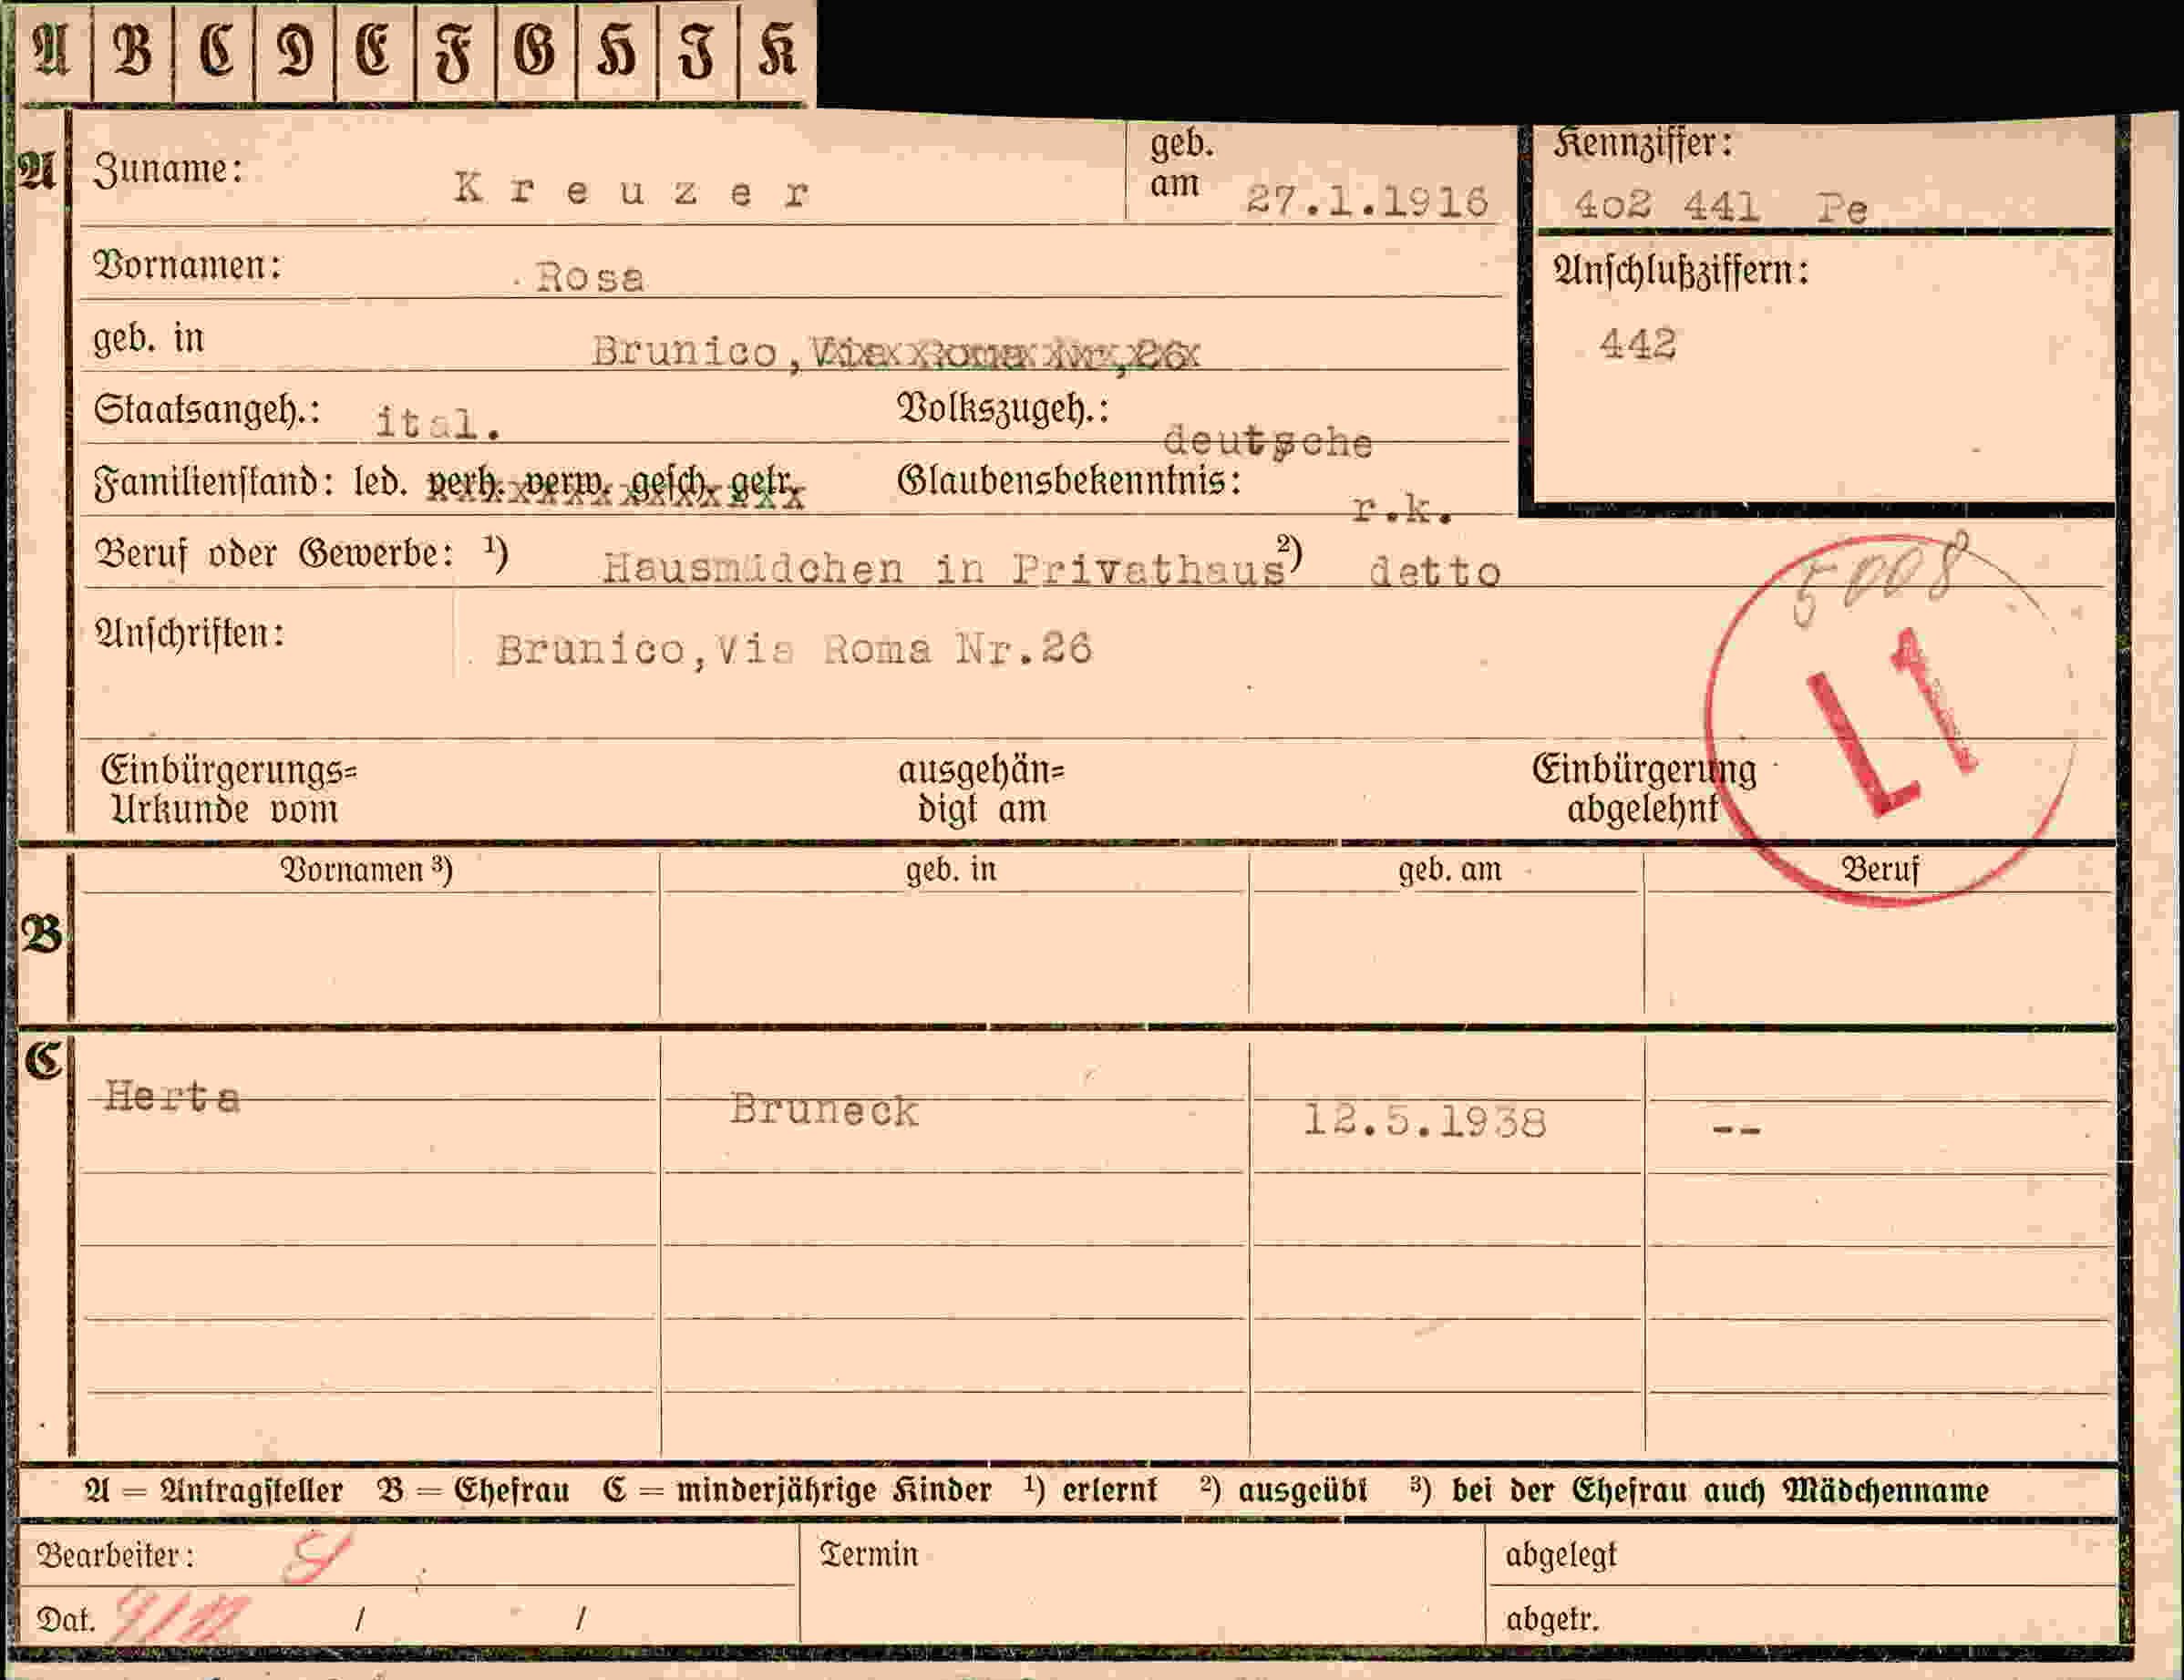Click the legend text 'B = Ehefrau'
This screenshot has width=2184, height=1680.
473,1490
